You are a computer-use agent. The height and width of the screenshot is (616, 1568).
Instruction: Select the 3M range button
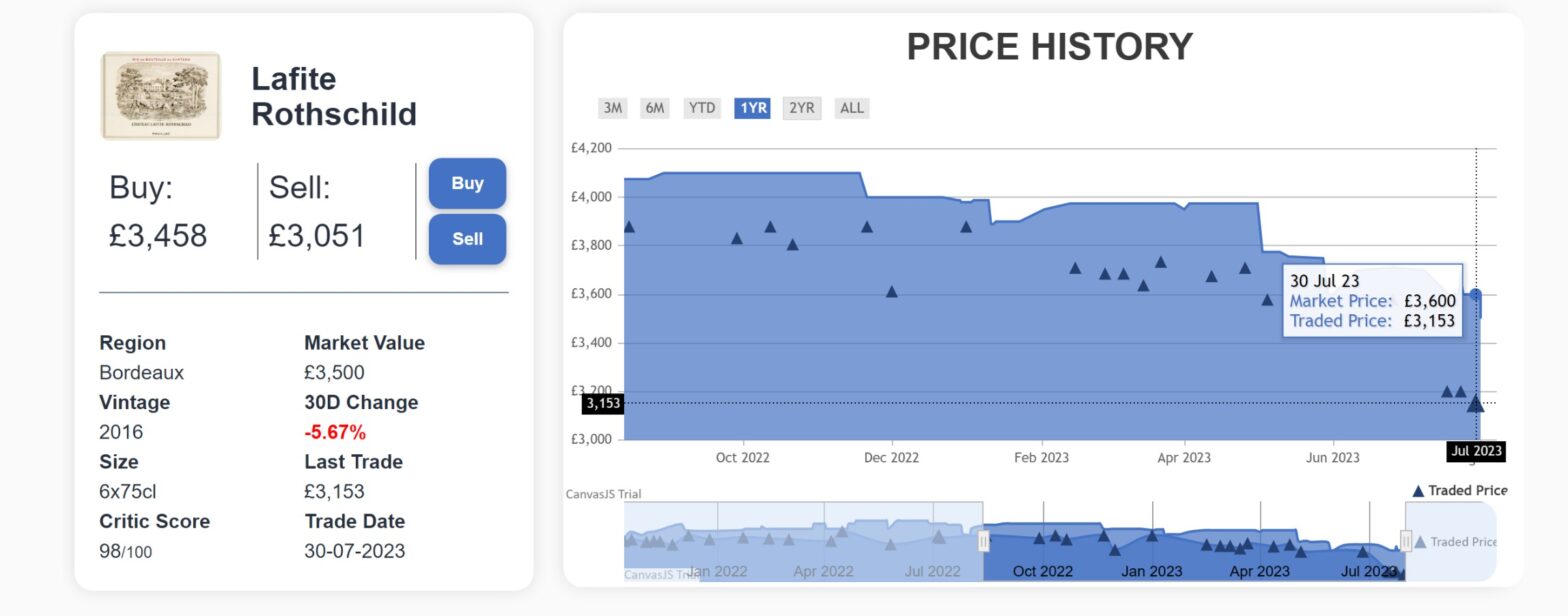[x=612, y=108]
